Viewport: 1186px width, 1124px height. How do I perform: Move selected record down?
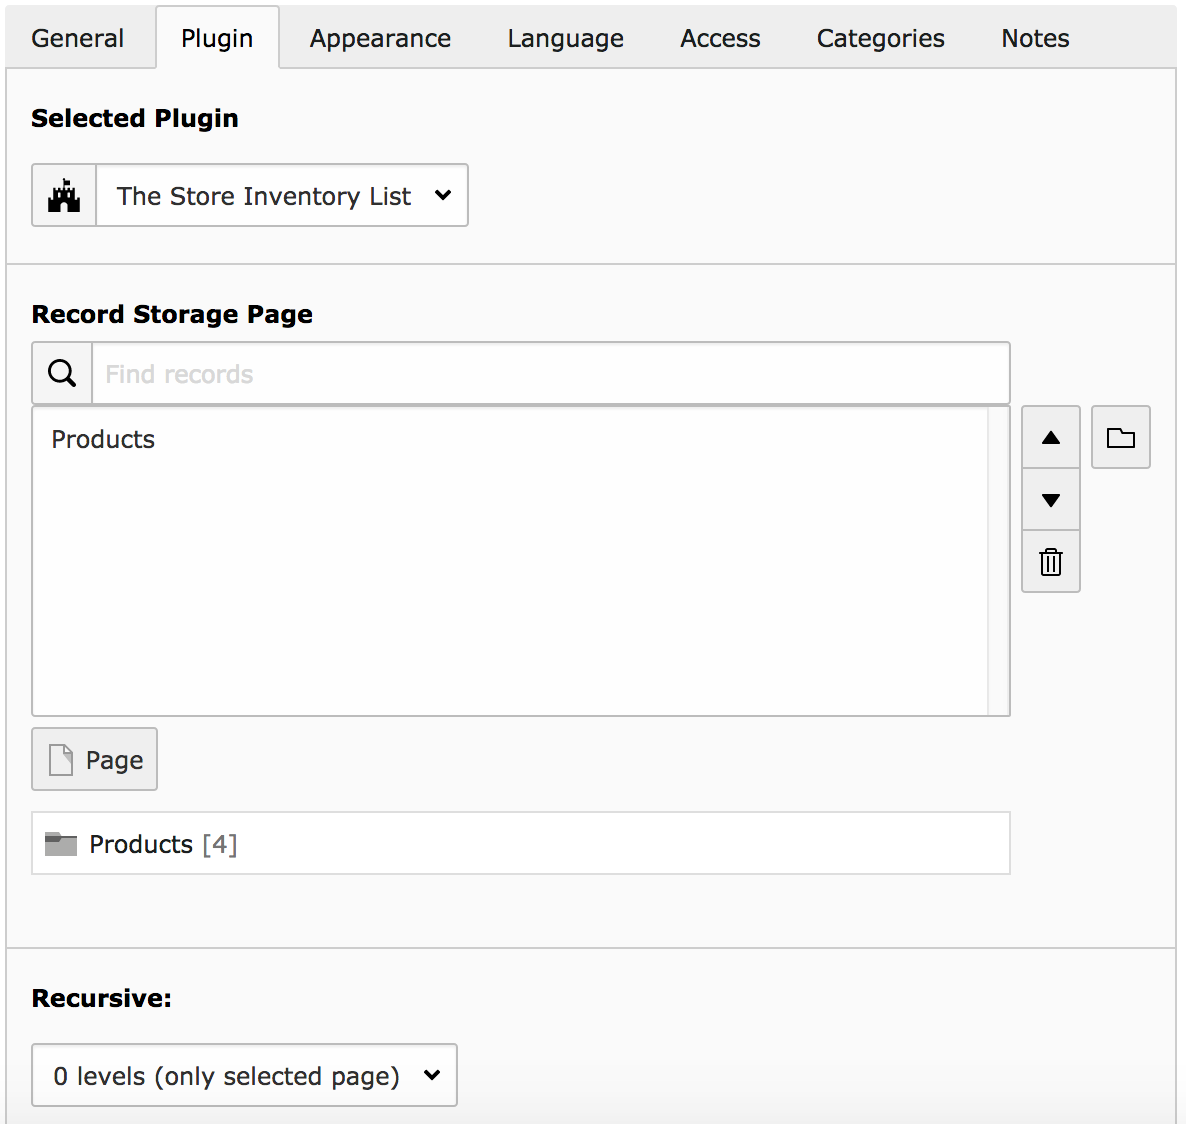1050,500
